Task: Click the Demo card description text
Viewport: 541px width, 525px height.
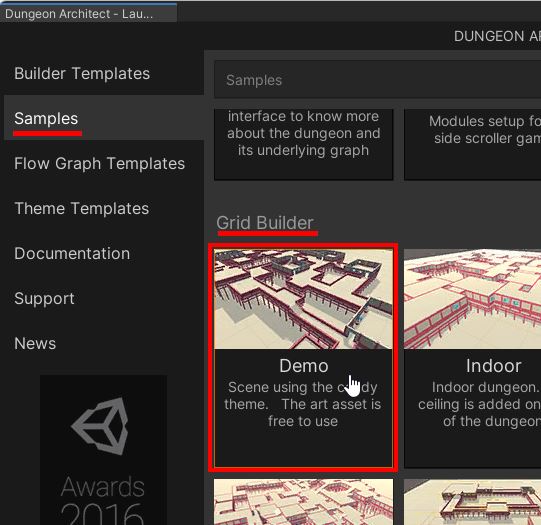Action: [x=303, y=404]
